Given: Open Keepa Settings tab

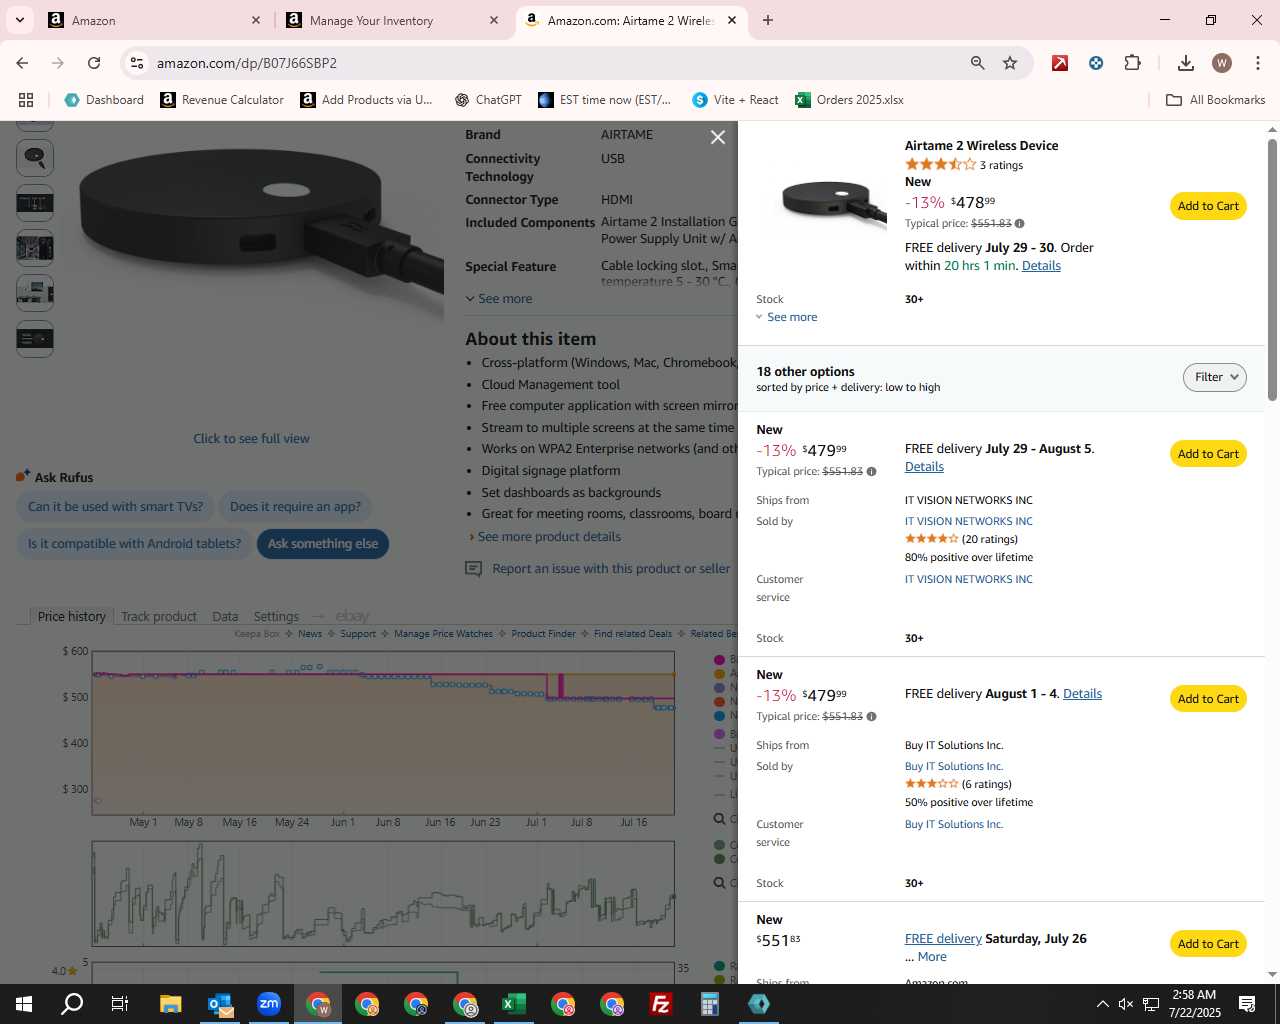Looking at the screenshot, I should click(x=276, y=616).
